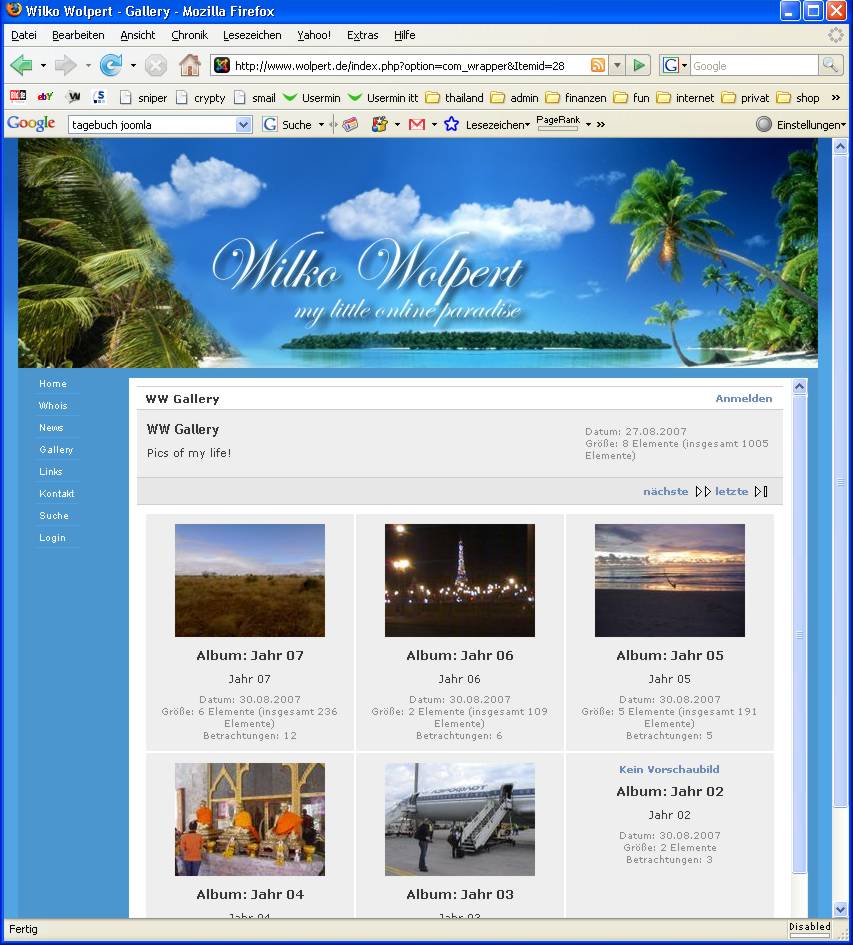Open the search engine selector dropdown
Screen dimensions: 853x945
coord(684,65)
